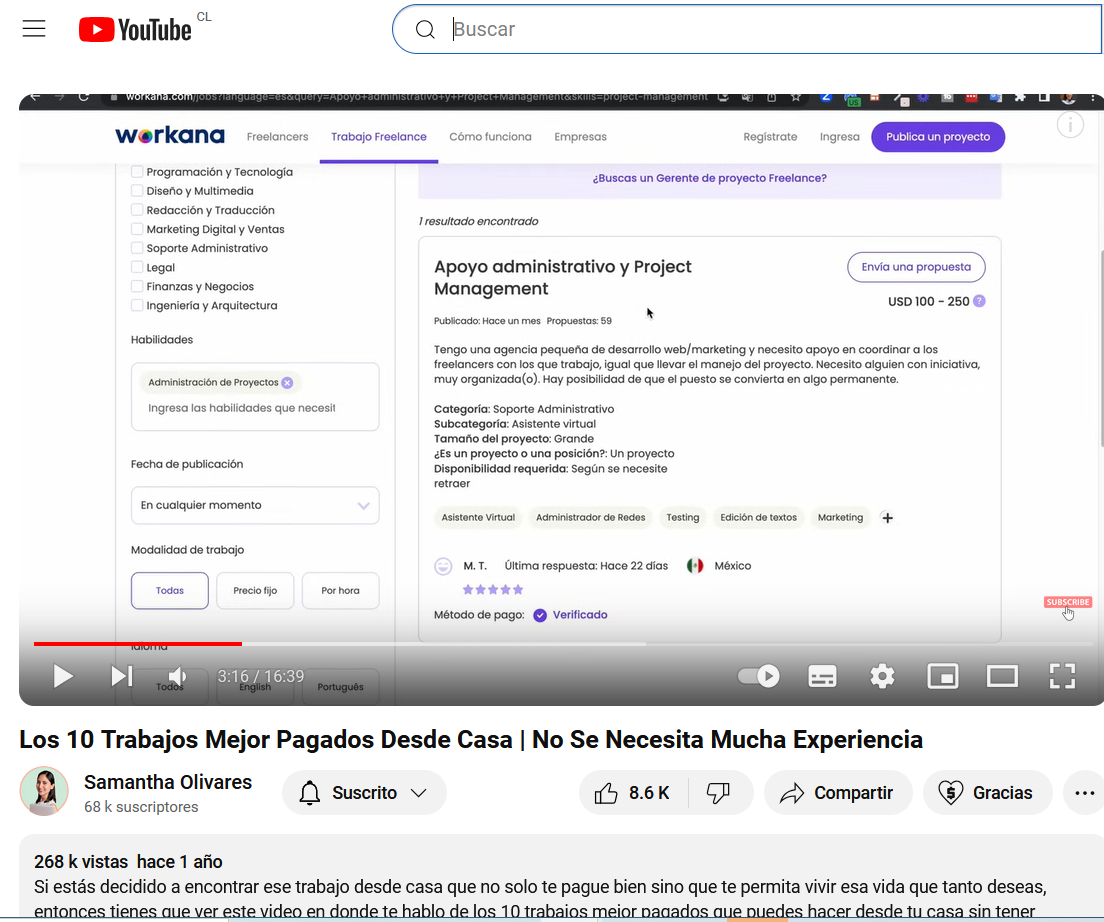This screenshot has height=922, width=1104.
Task: Skip to the next video
Action: [x=122, y=676]
